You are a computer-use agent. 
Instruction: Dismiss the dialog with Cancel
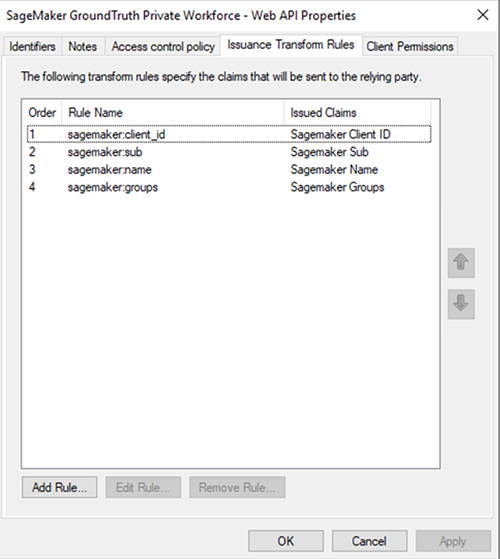coord(369,541)
